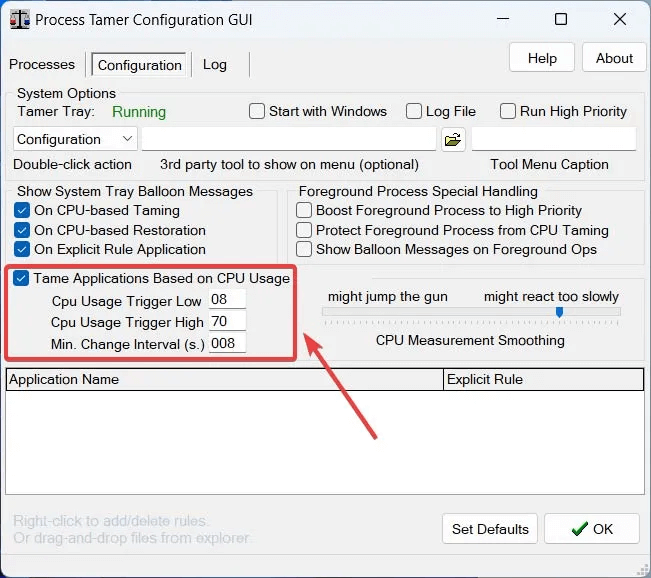The height and width of the screenshot is (578, 651).
Task: Click the Min. Change Interval field
Action: (x=227, y=343)
